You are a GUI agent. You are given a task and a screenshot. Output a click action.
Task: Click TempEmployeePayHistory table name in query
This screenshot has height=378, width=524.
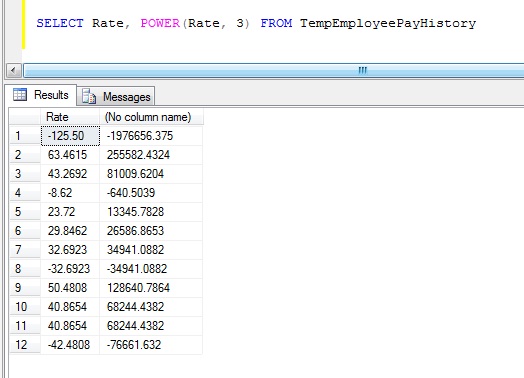[x=388, y=23]
